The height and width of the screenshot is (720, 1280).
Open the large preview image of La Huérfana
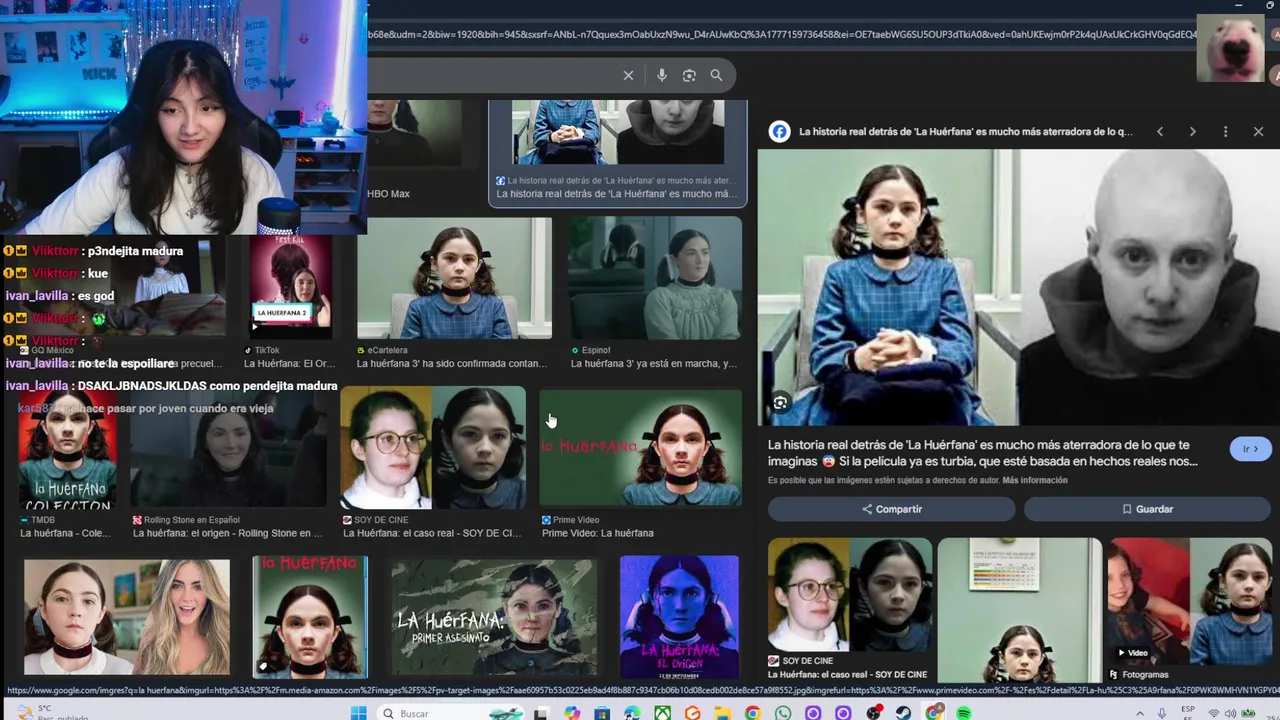(1018, 287)
